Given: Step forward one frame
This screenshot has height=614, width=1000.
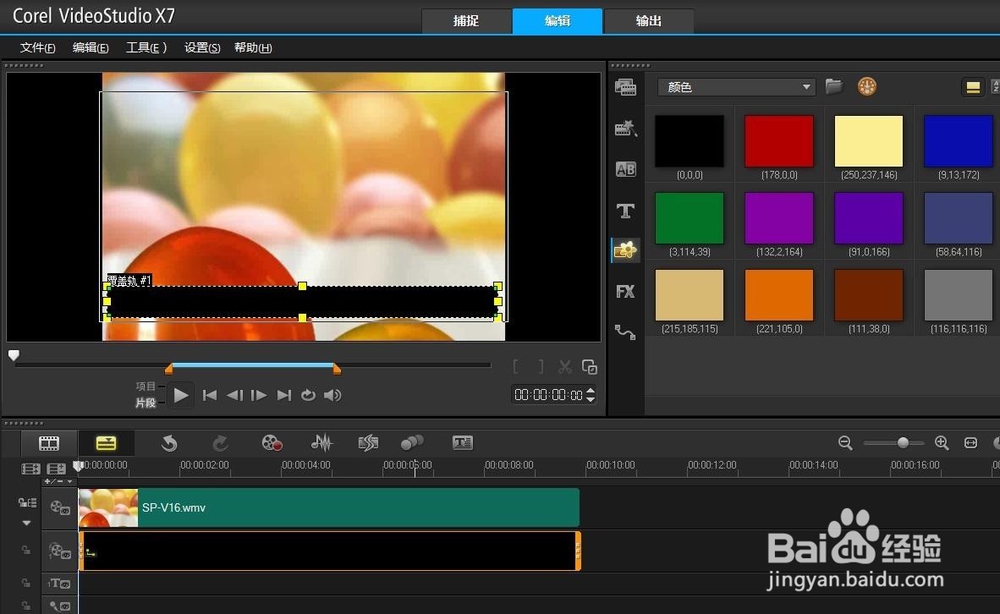Looking at the screenshot, I should coord(259,395).
